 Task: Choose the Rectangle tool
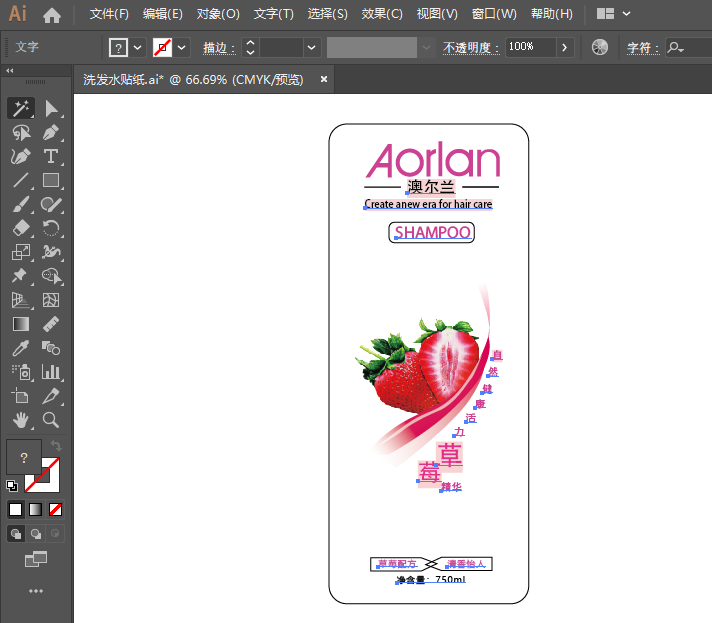coord(51,181)
